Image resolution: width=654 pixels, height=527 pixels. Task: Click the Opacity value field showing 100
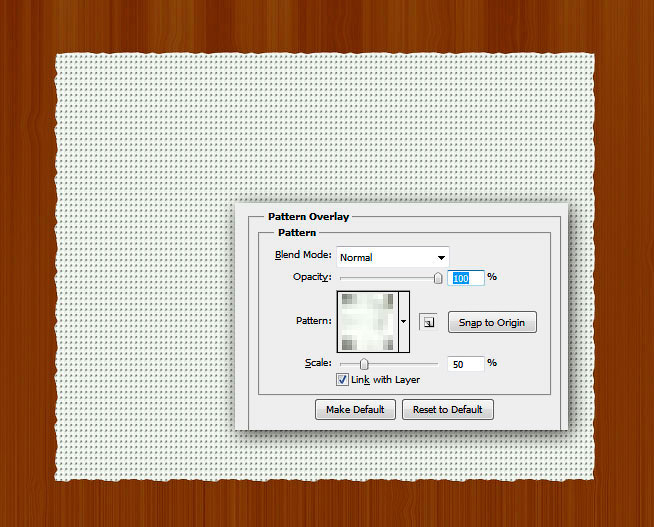pos(466,278)
